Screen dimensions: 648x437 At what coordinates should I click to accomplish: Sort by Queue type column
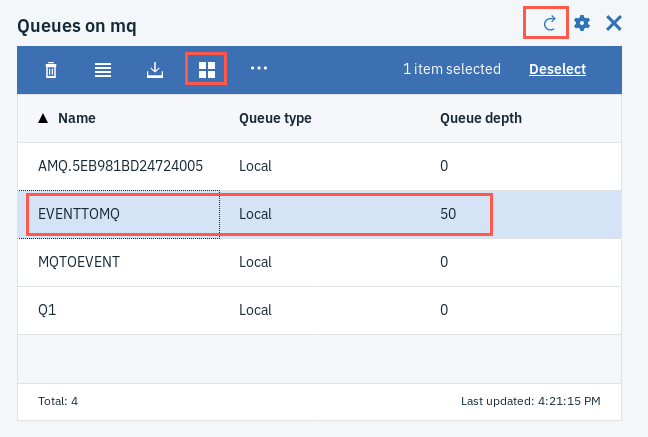[x=275, y=118]
